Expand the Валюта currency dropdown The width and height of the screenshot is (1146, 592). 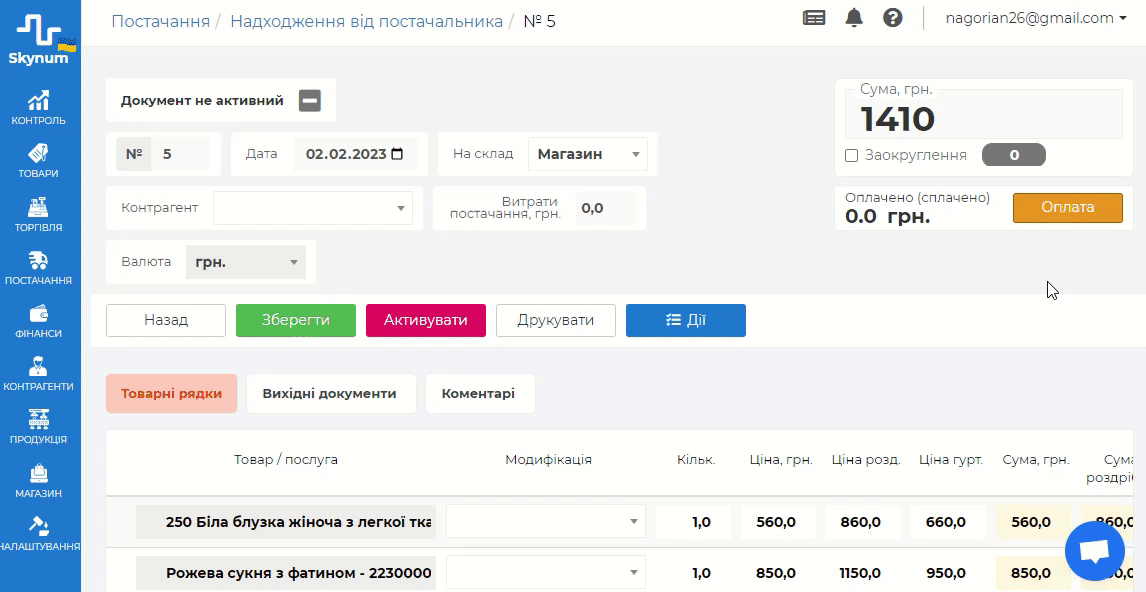(x=246, y=262)
